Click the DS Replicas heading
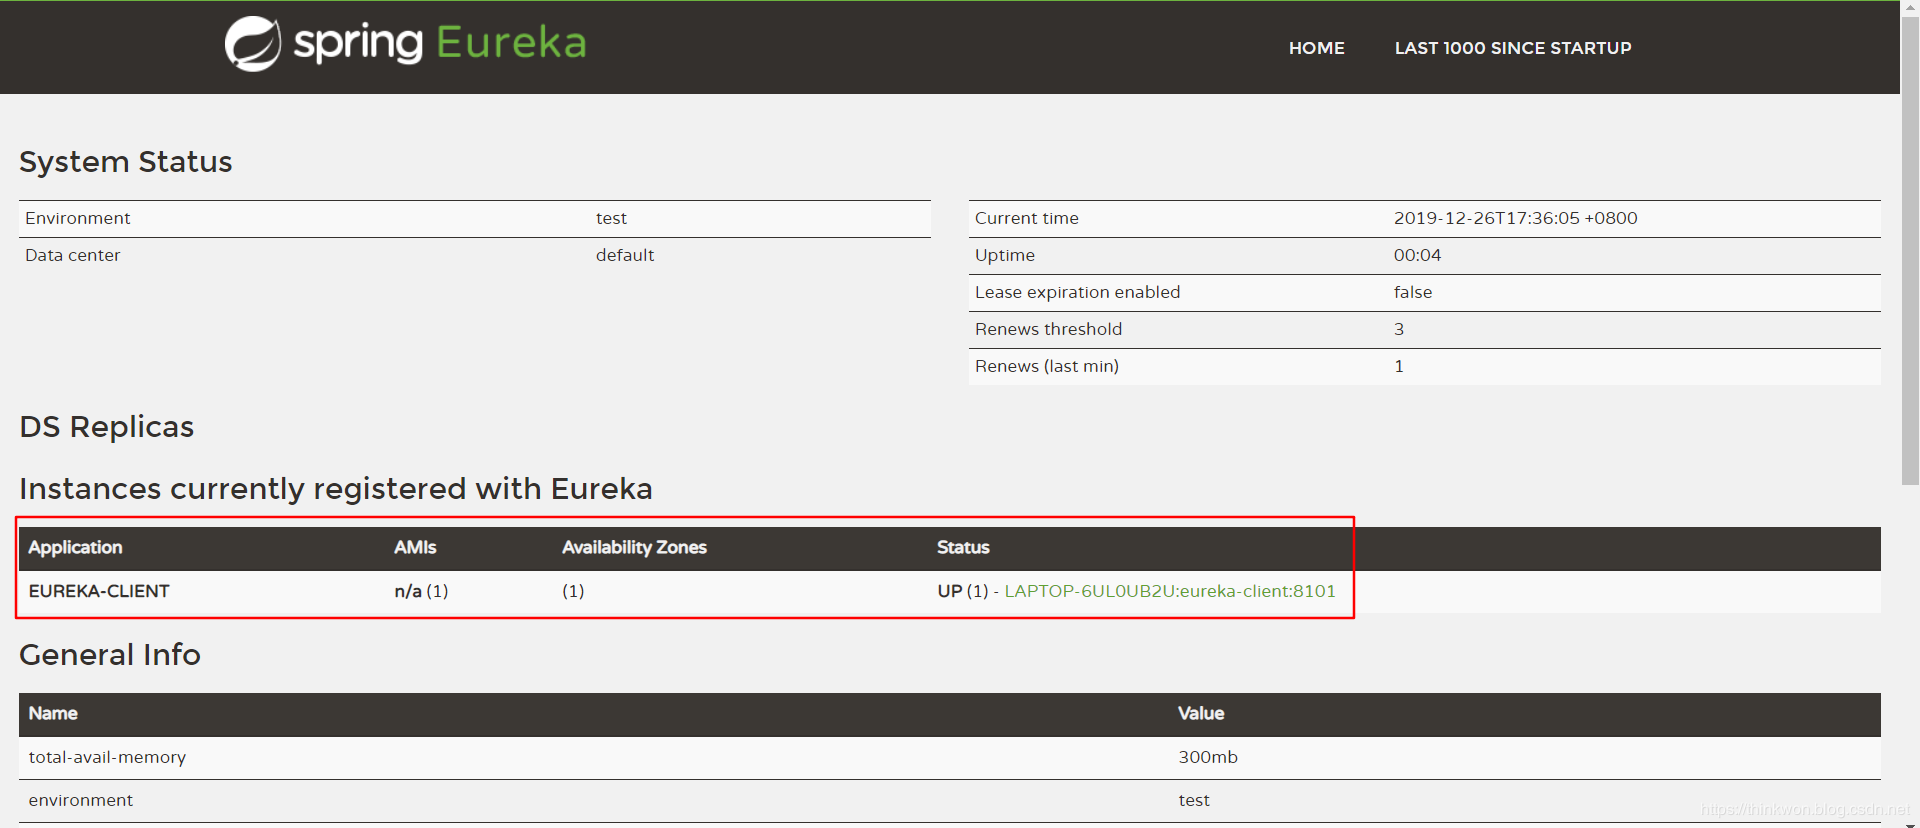 (107, 427)
